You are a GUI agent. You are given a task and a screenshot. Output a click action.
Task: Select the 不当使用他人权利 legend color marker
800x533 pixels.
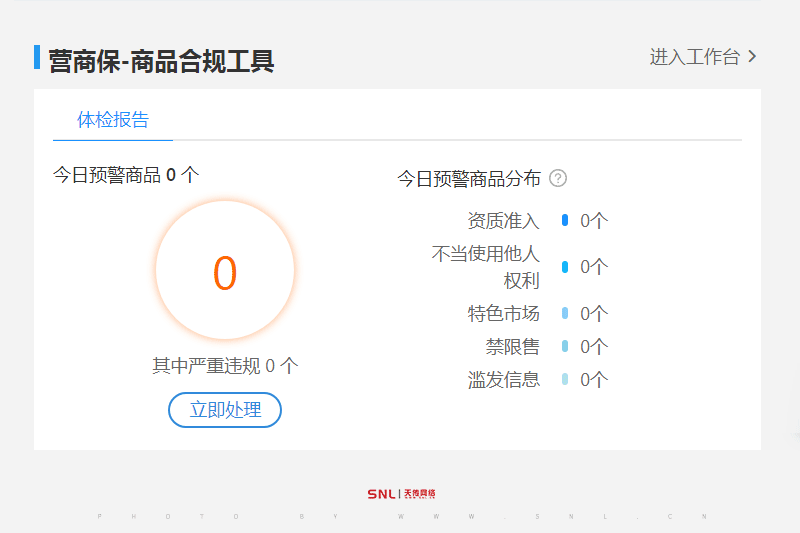pyautogui.click(x=565, y=267)
